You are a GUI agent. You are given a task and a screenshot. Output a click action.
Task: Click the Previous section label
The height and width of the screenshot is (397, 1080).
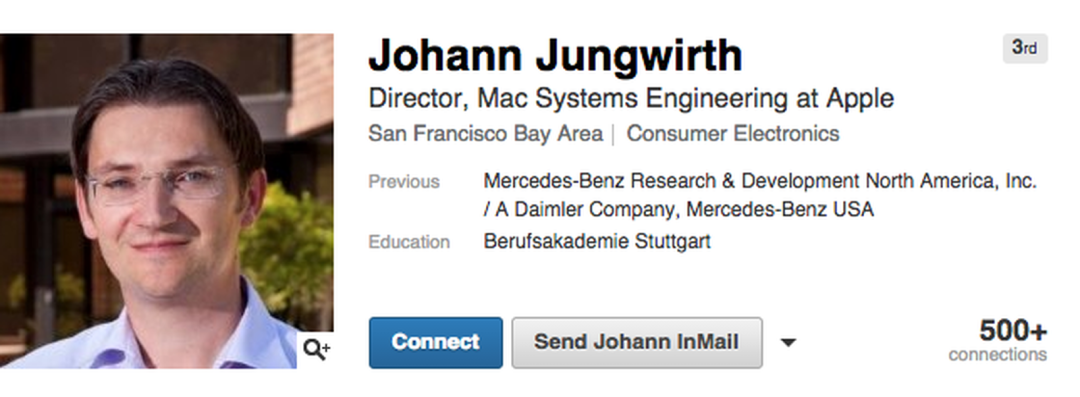coord(404,182)
